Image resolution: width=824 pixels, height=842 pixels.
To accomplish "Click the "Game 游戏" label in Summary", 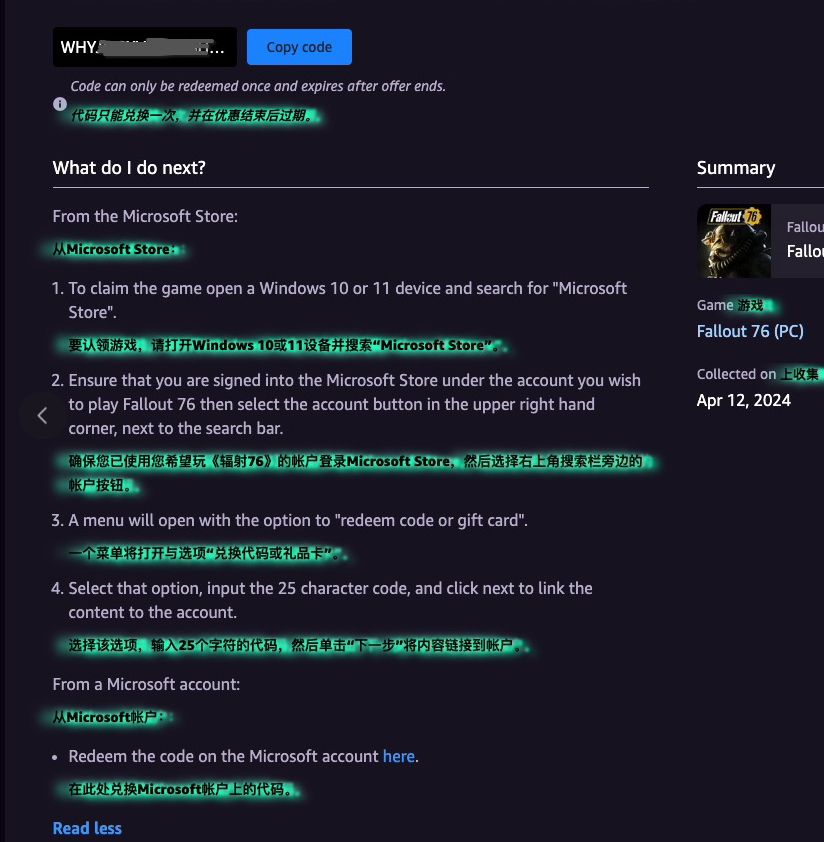I will click(x=730, y=306).
